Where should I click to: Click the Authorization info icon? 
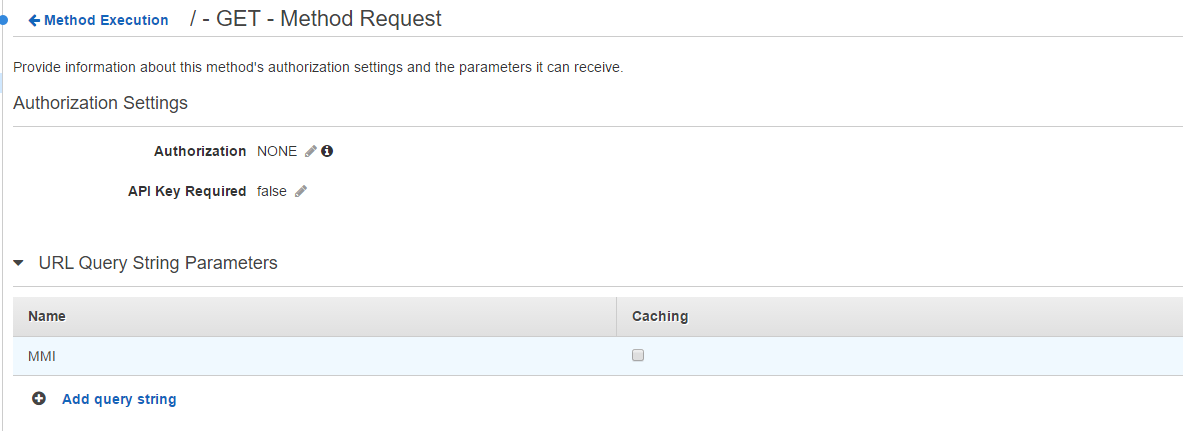click(x=327, y=151)
